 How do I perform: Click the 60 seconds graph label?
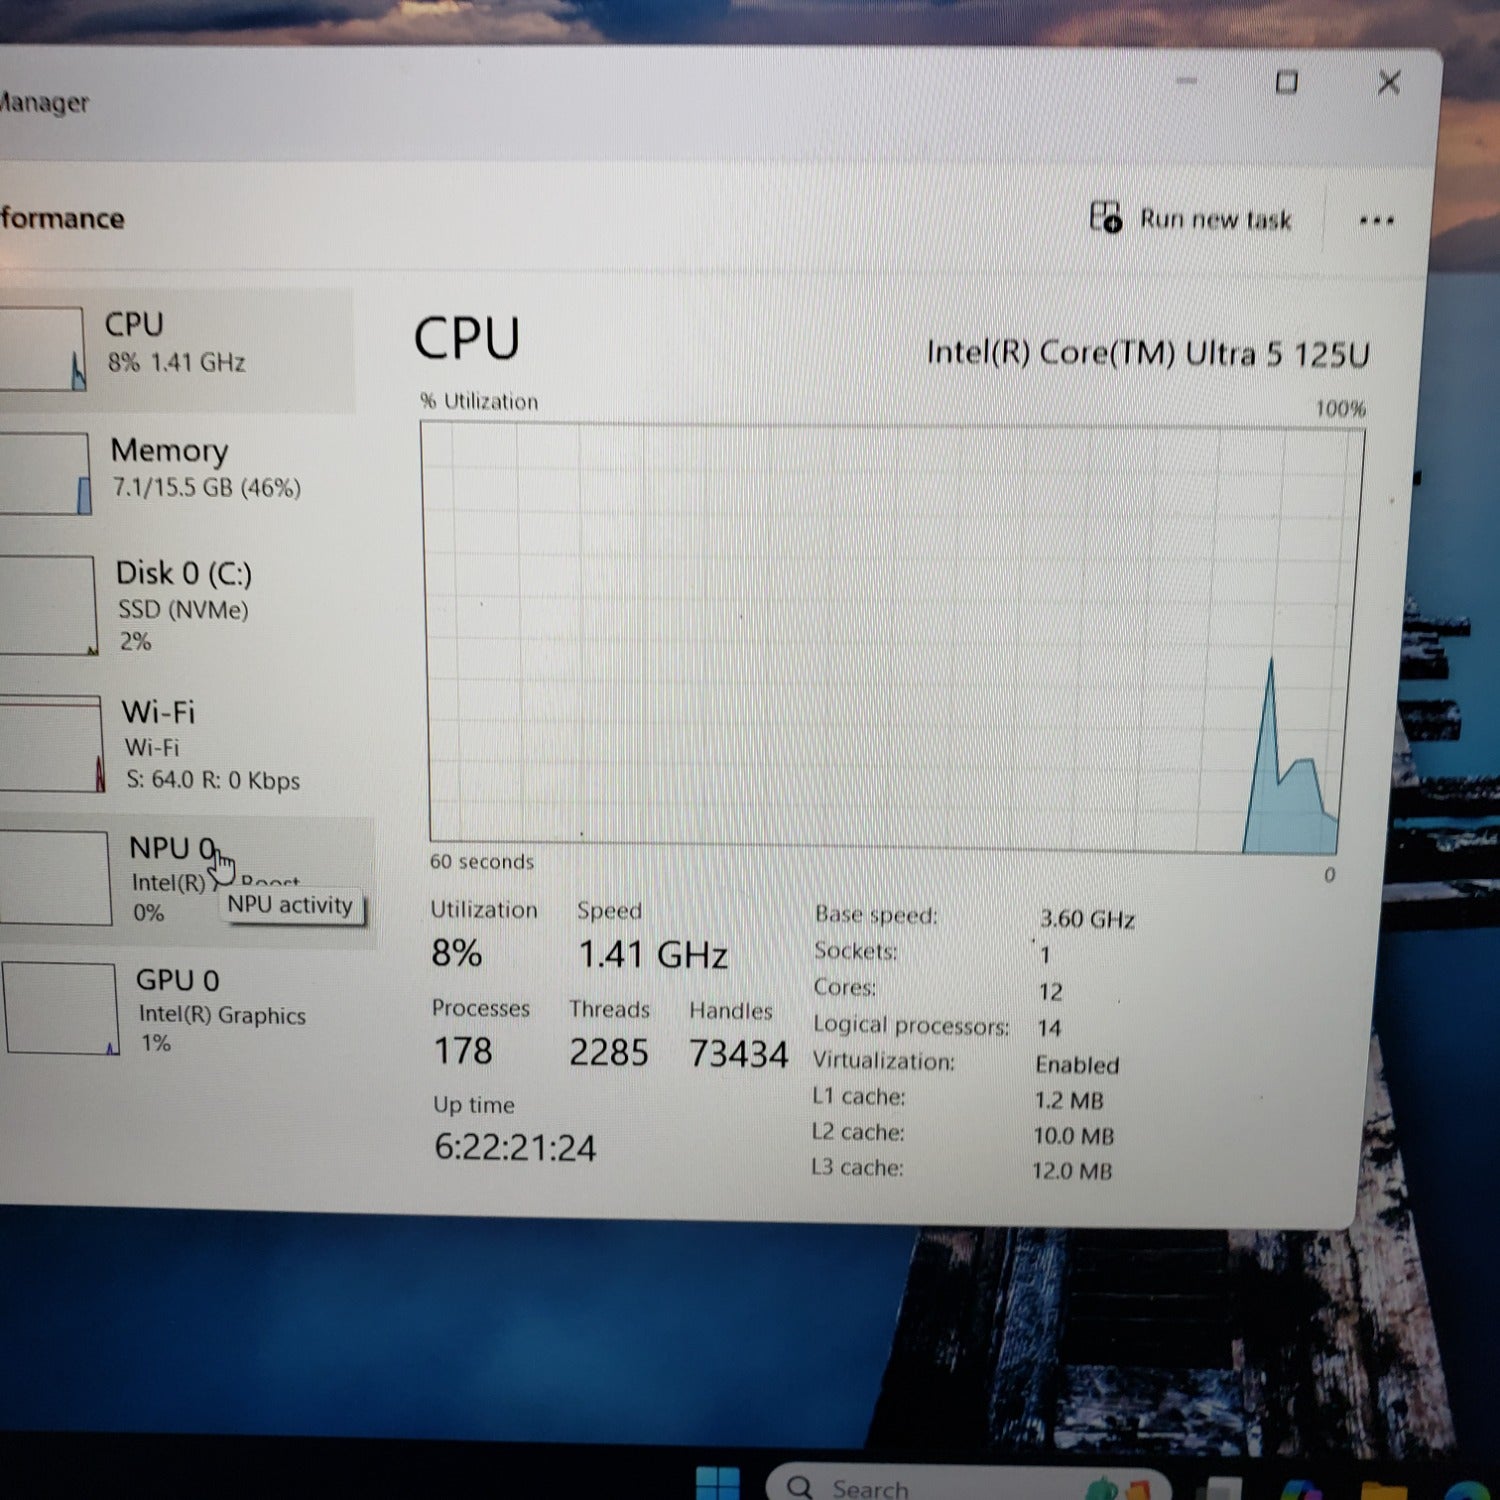click(x=482, y=861)
